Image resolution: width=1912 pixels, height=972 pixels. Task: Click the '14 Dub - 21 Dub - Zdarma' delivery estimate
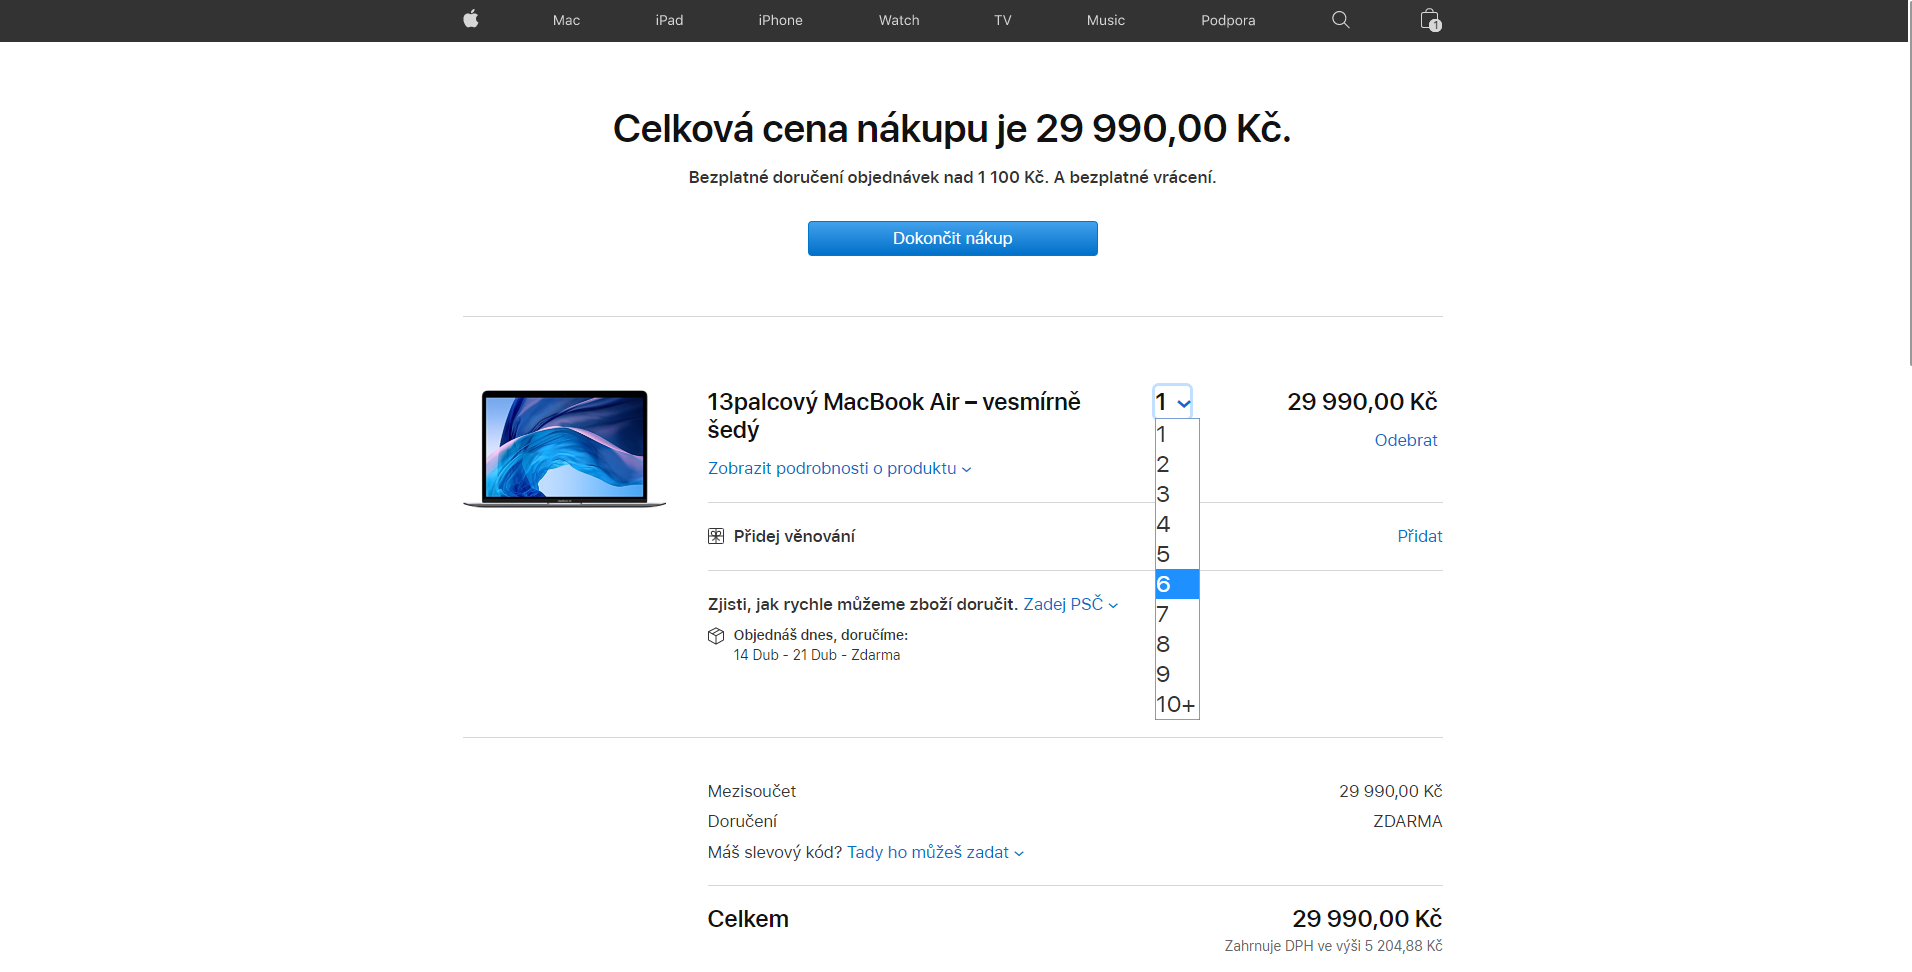[x=817, y=655]
